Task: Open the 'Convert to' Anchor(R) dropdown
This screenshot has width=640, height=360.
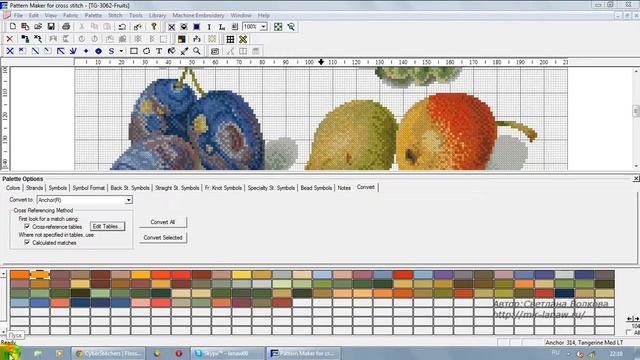Action: 129,200
